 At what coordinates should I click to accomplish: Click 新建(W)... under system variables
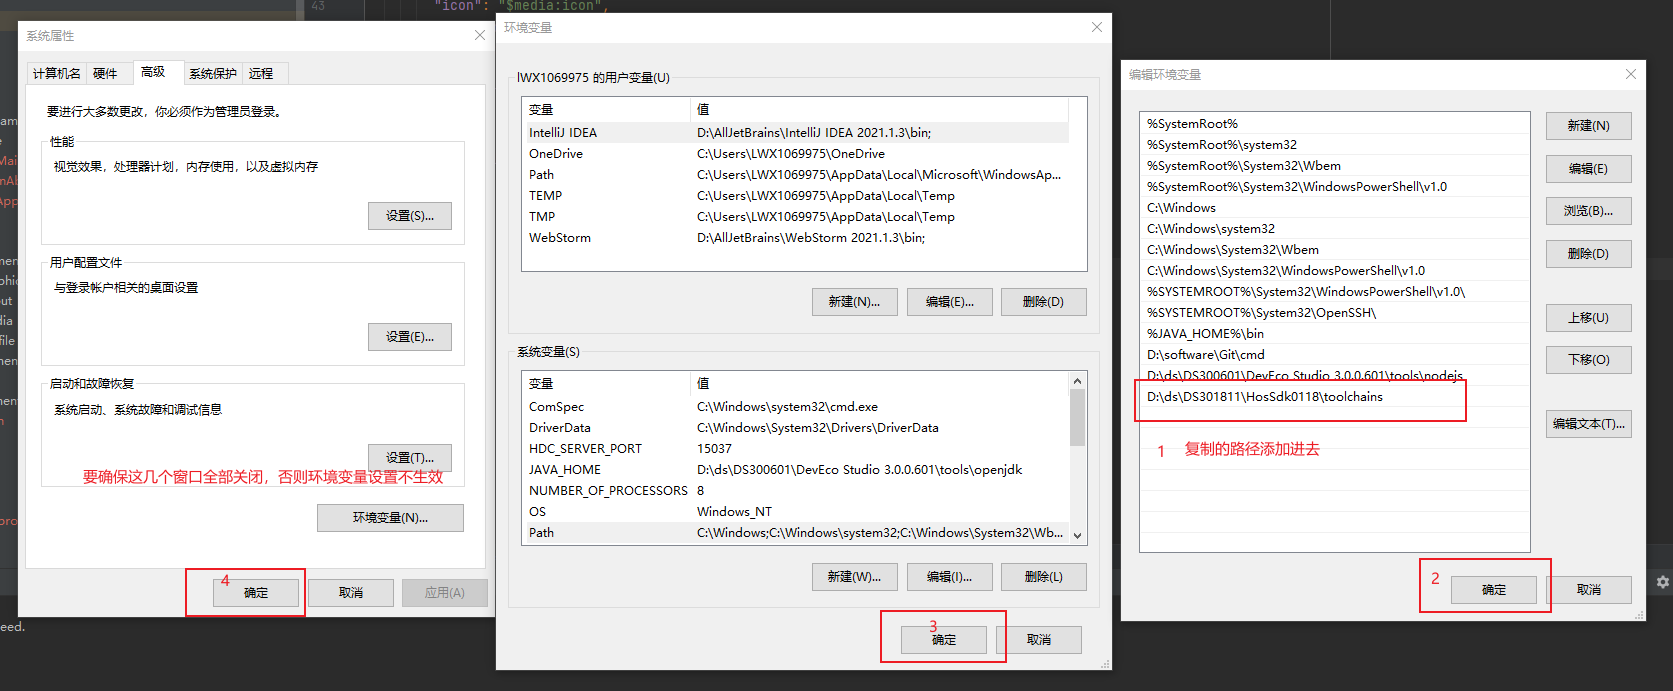[854, 577]
